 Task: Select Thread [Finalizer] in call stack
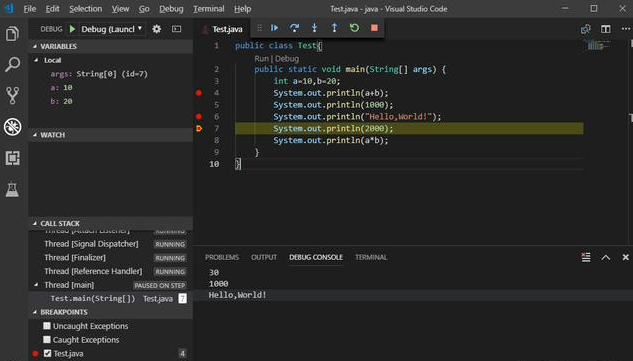click(x=111, y=258)
